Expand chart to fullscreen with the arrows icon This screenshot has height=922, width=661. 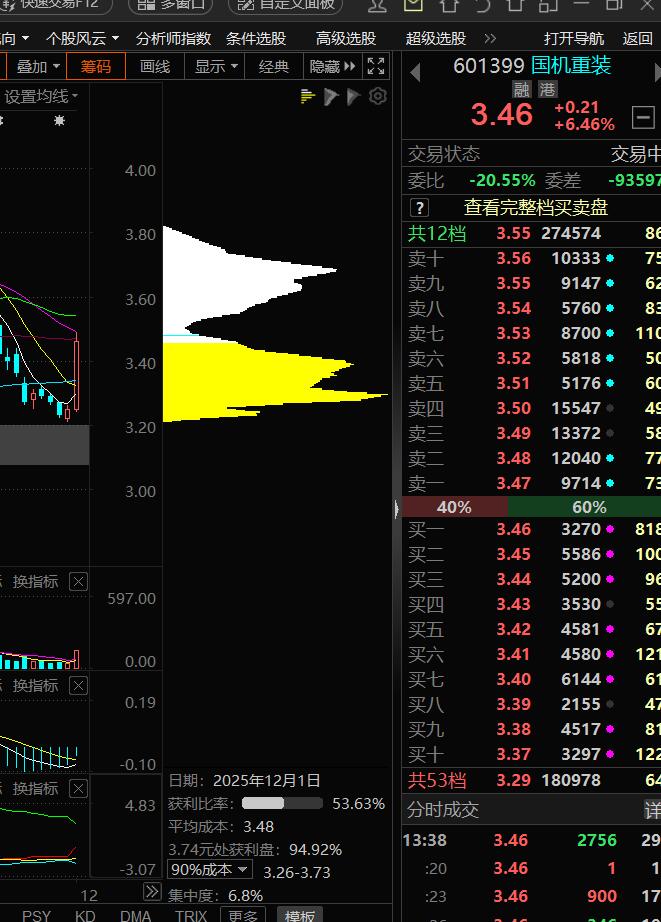point(376,66)
